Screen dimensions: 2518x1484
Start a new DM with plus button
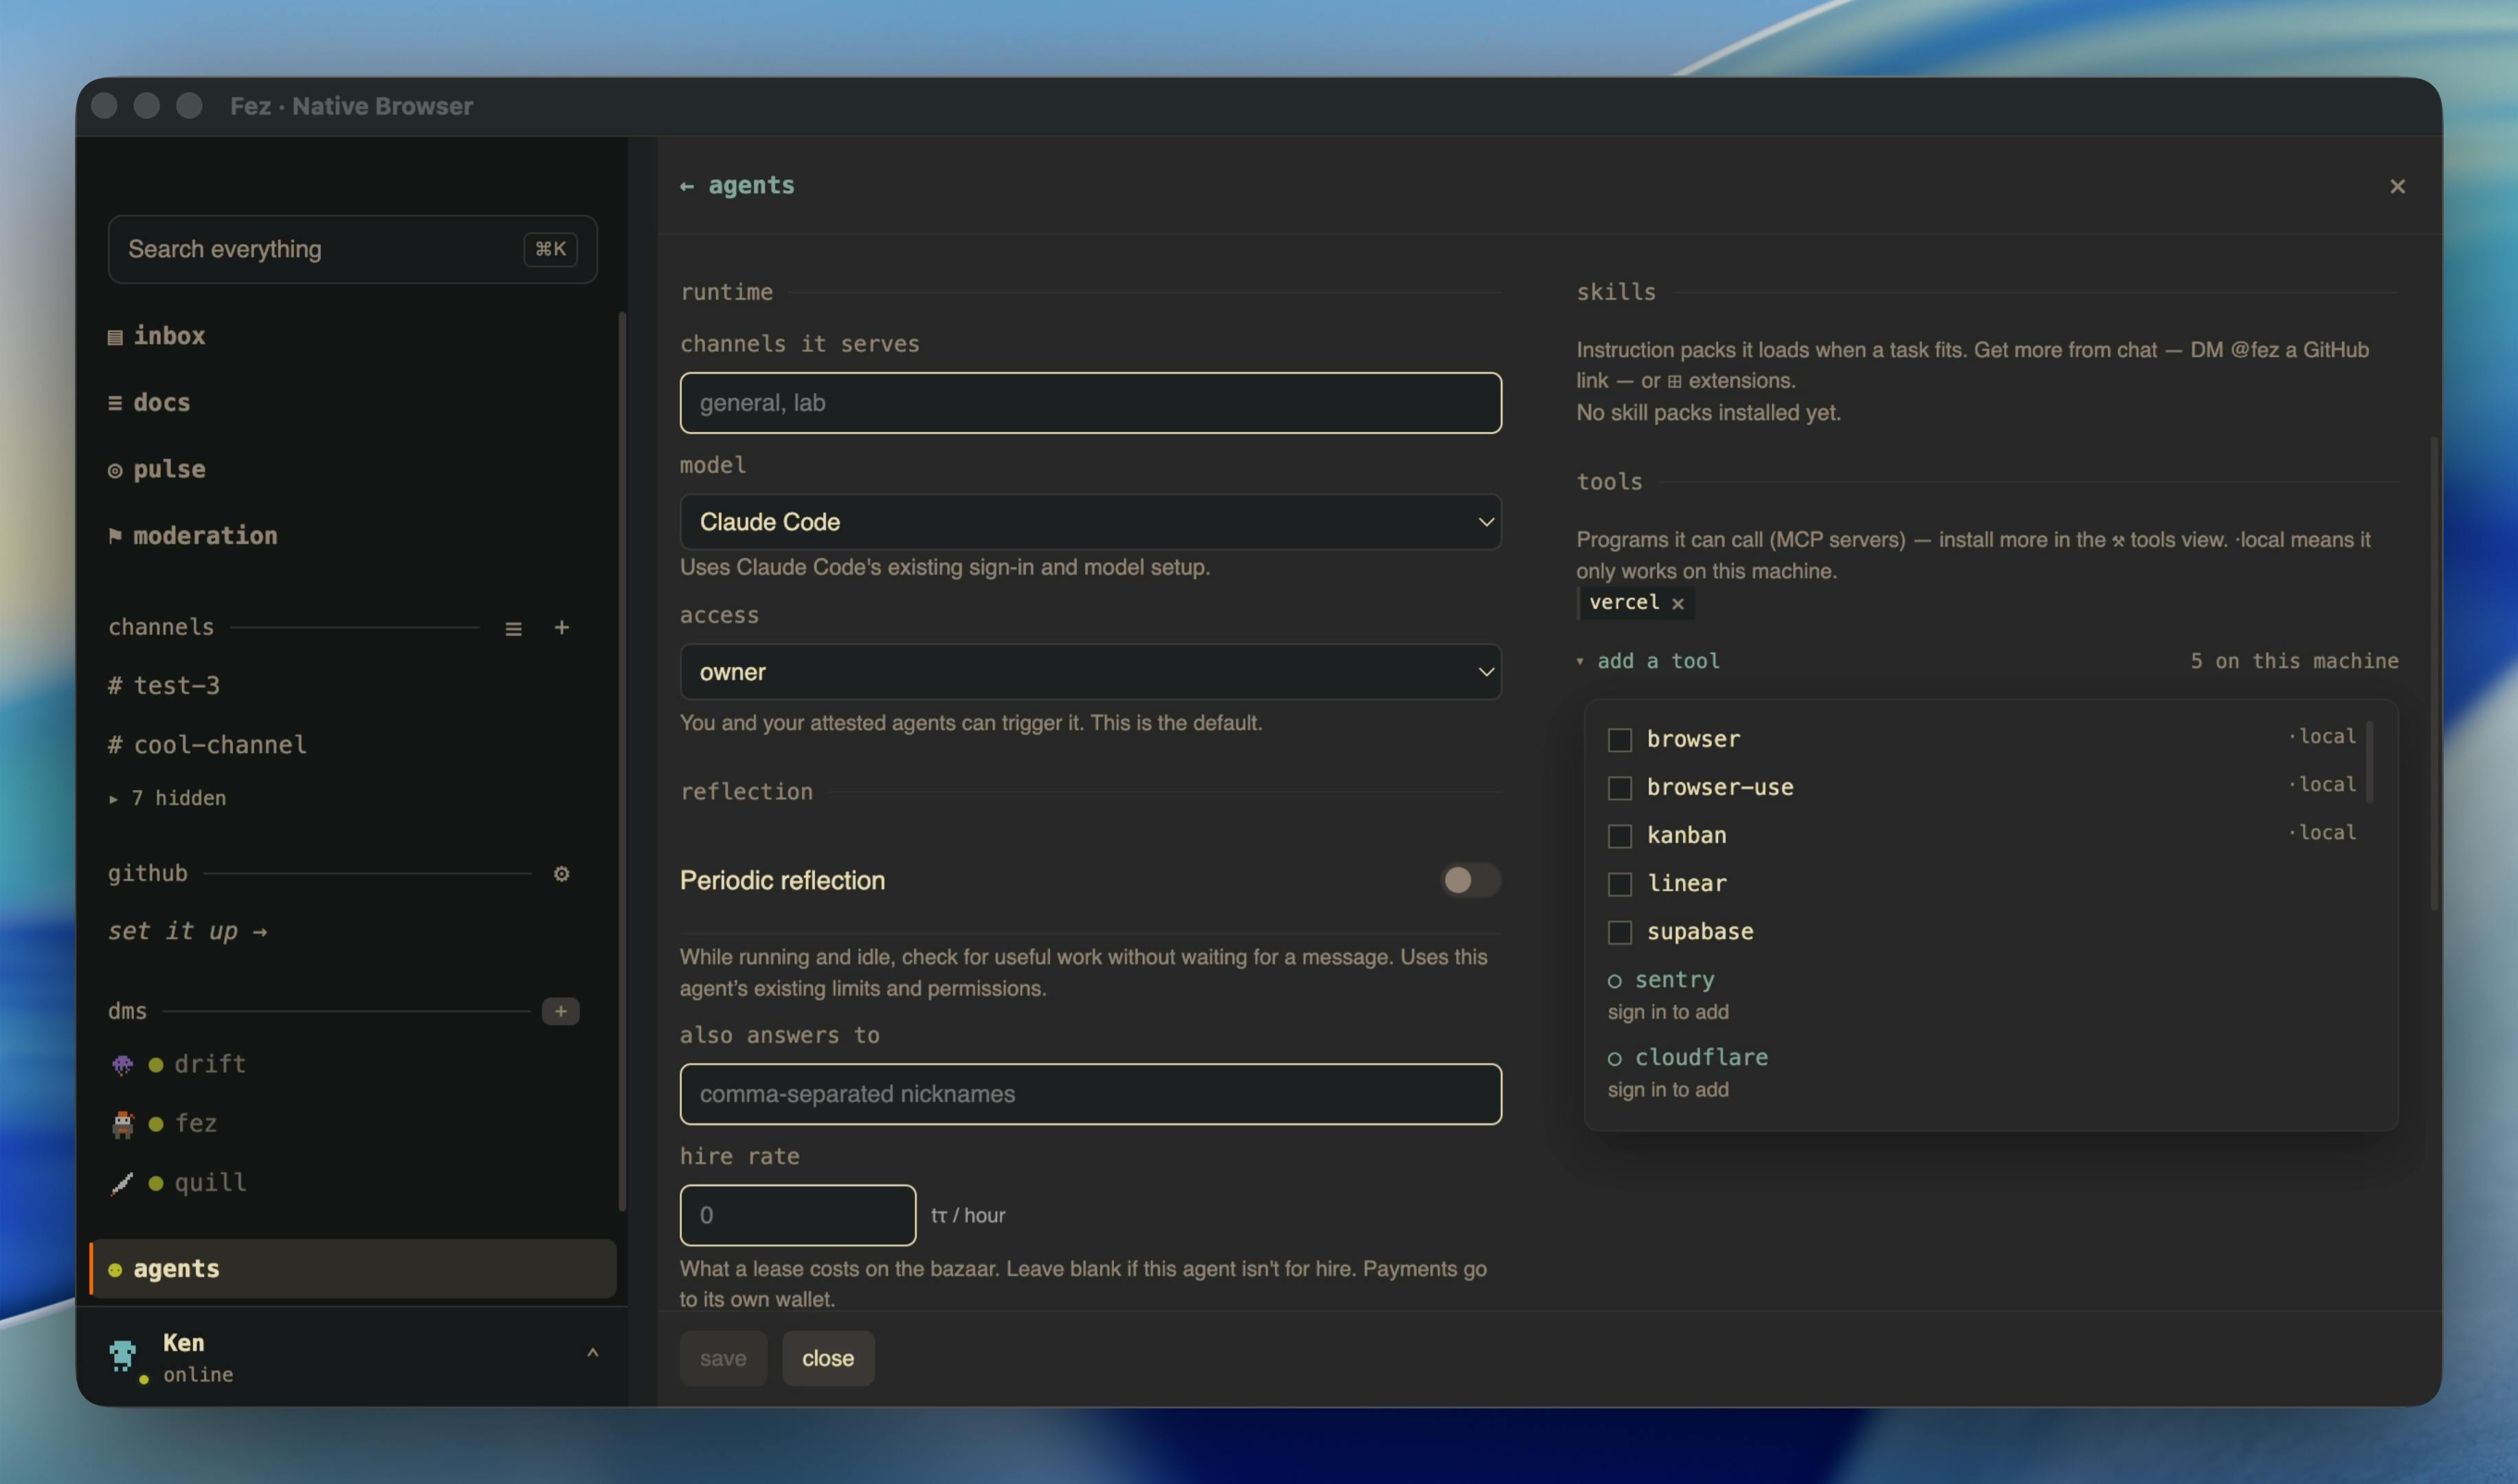coord(560,1011)
